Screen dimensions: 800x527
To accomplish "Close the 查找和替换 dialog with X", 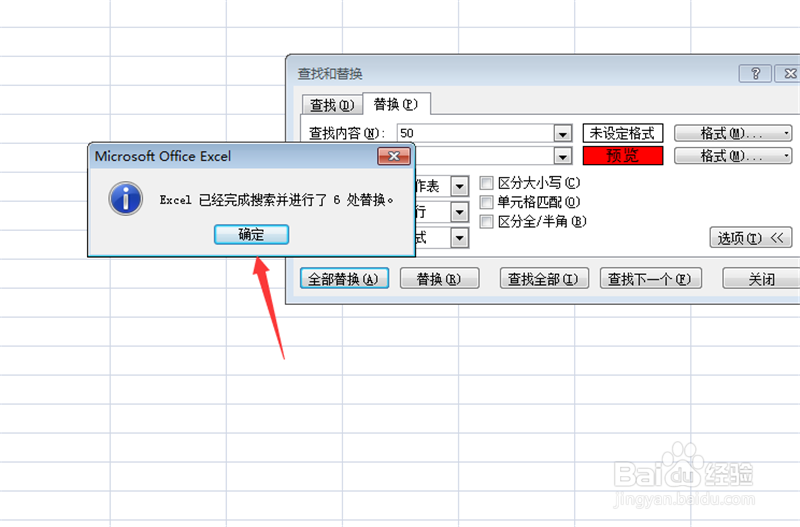I will 788,73.
